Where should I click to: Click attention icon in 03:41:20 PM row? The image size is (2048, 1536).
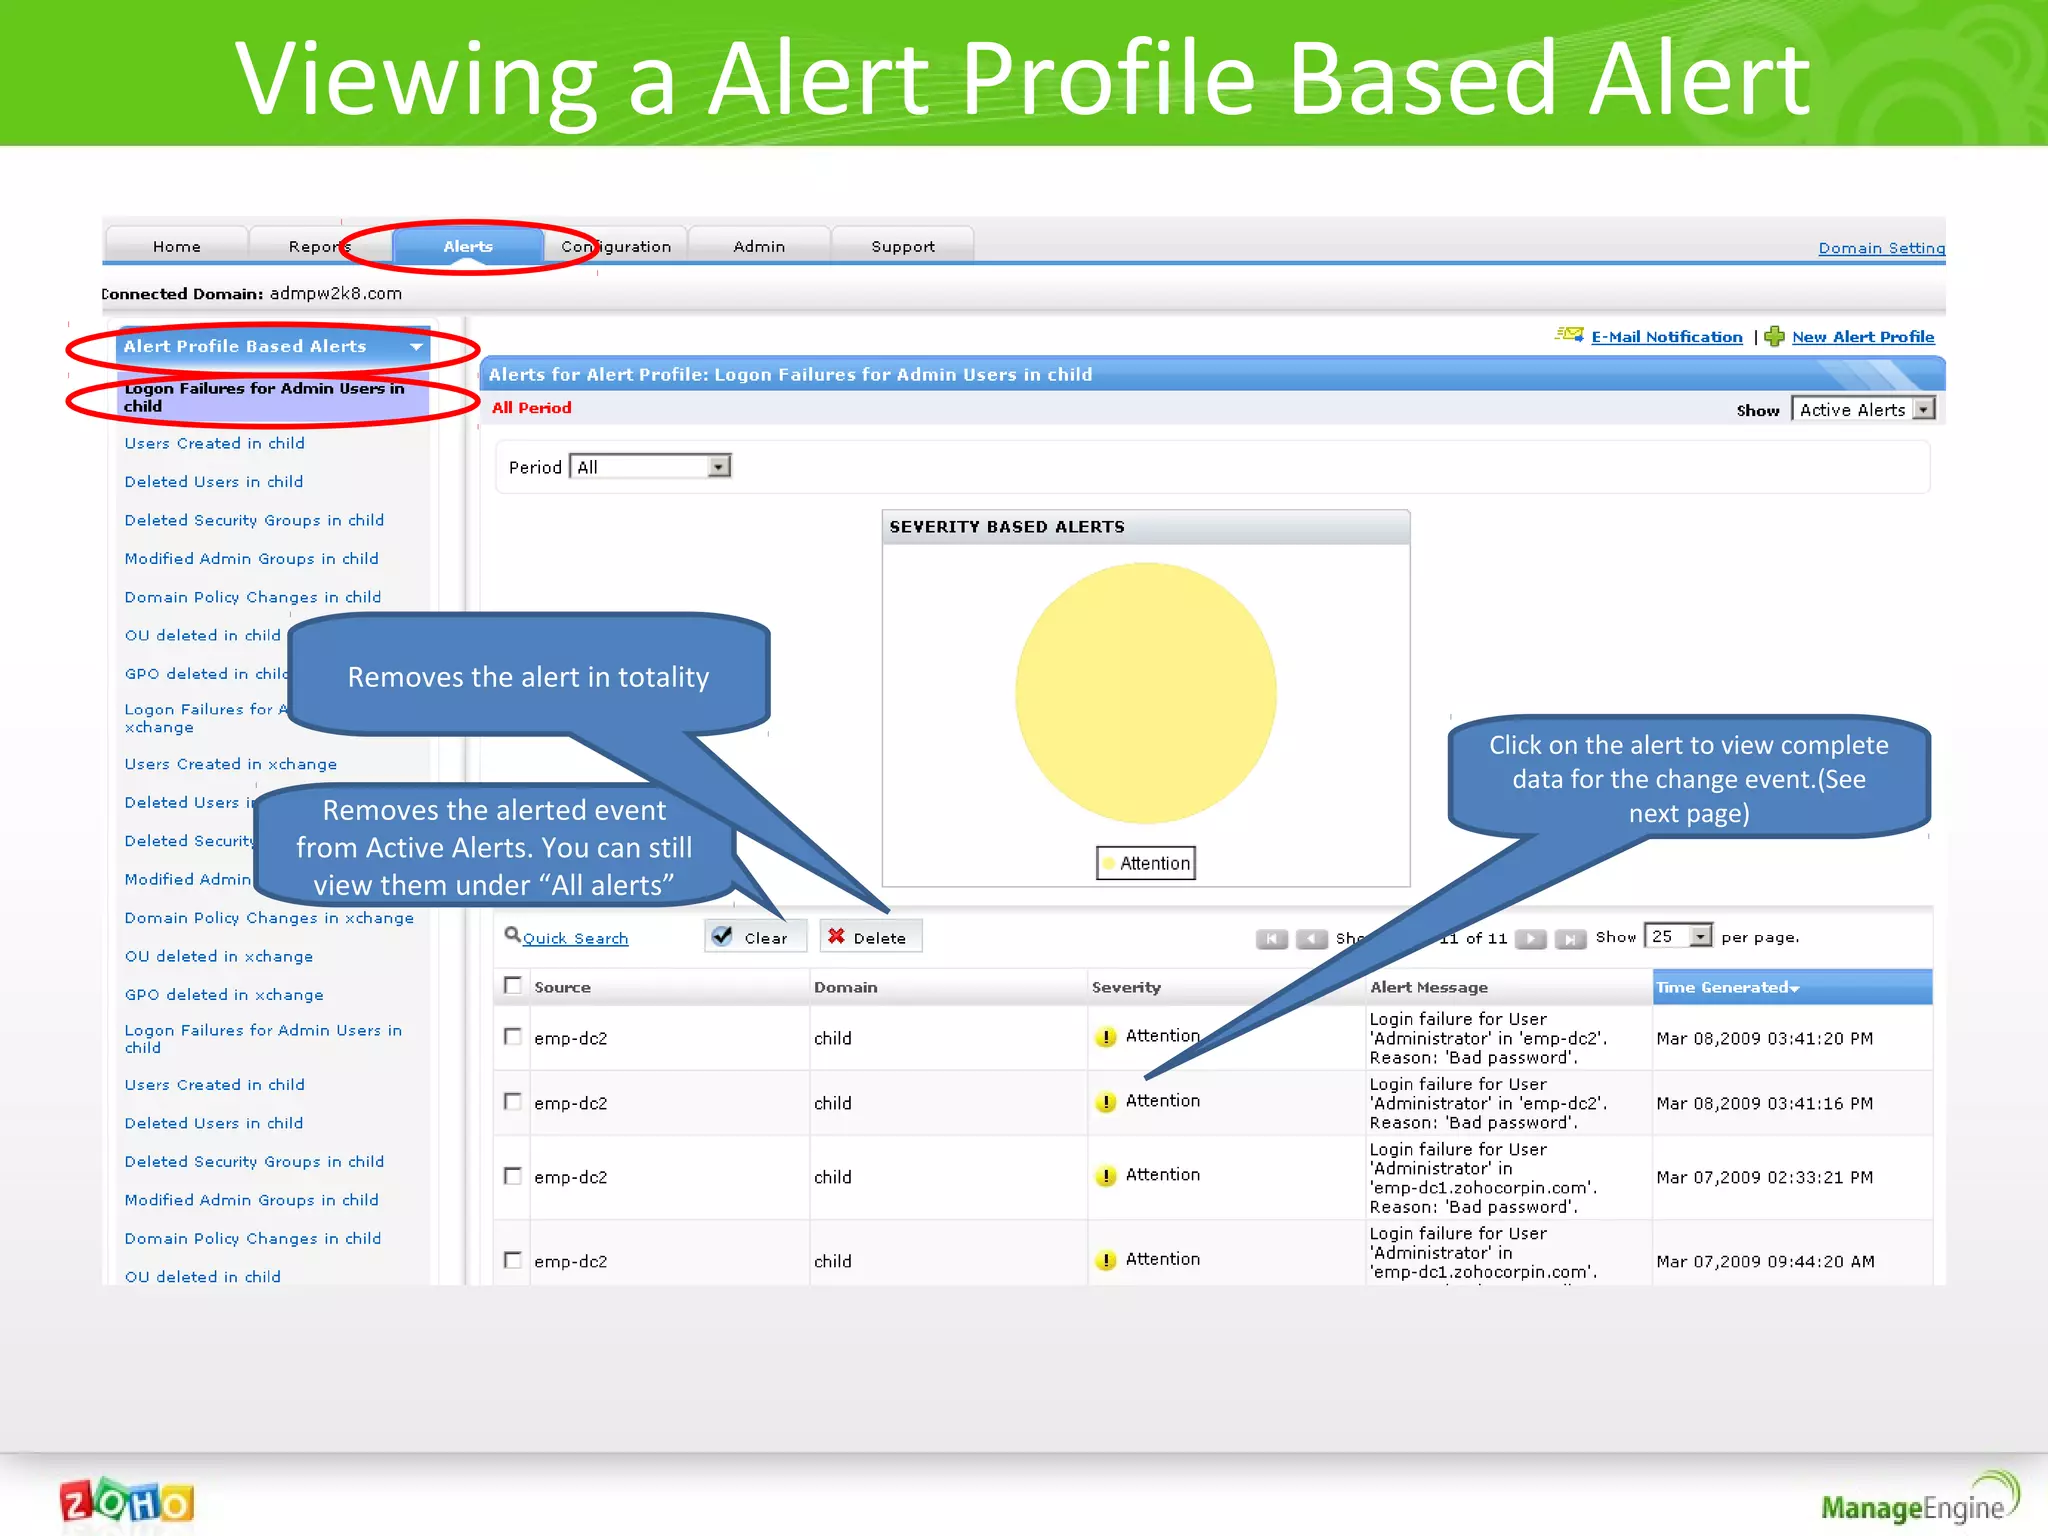[1105, 1037]
